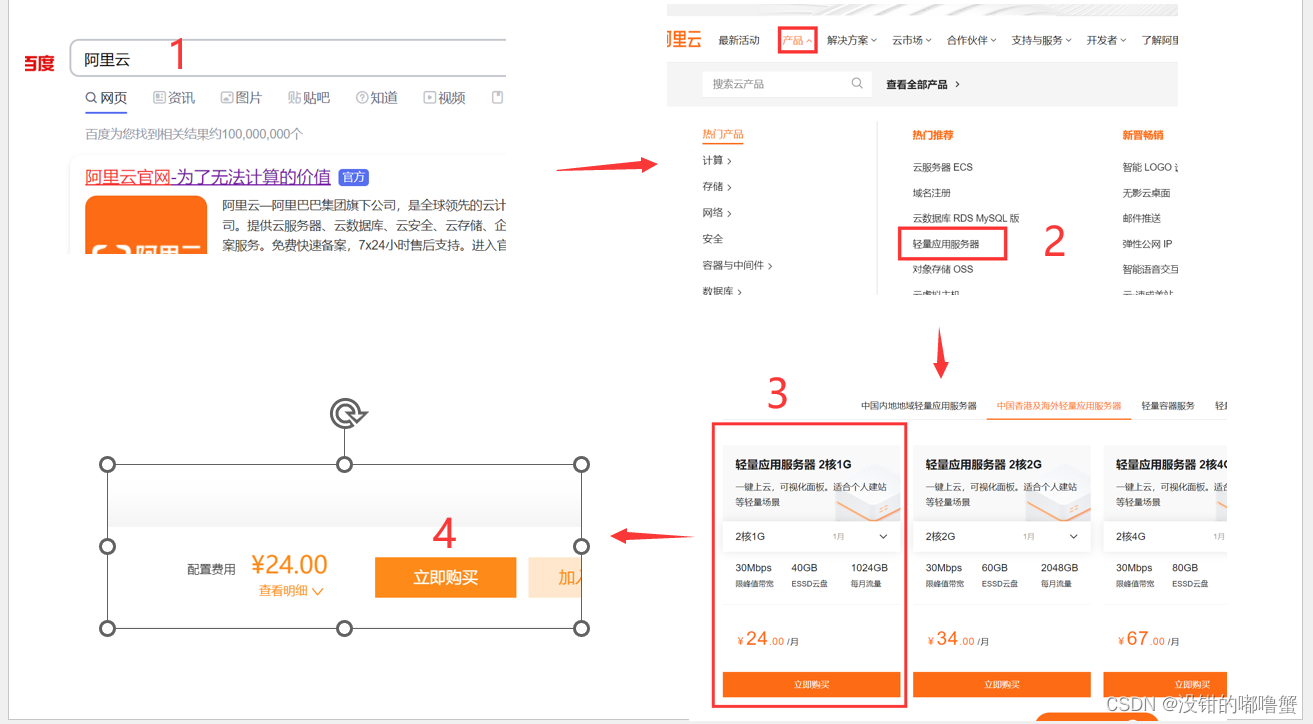Image resolution: width=1313 pixels, height=724 pixels.
Task: Click the 官方 badge beside the result title
Action: 354,177
